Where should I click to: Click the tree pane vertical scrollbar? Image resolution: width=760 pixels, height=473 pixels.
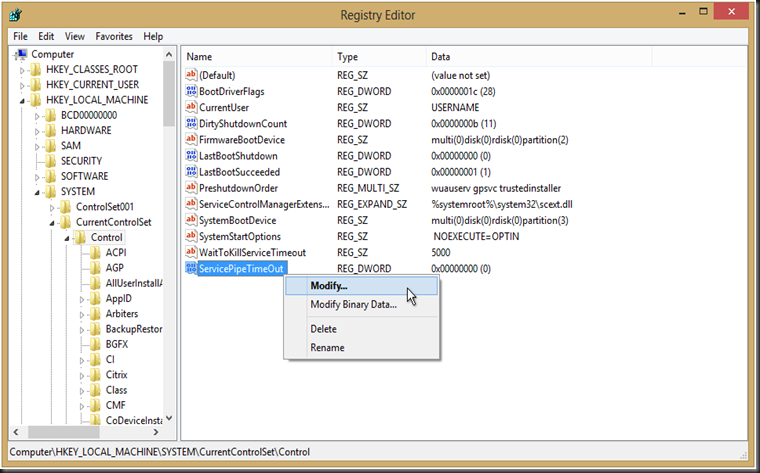(169, 250)
